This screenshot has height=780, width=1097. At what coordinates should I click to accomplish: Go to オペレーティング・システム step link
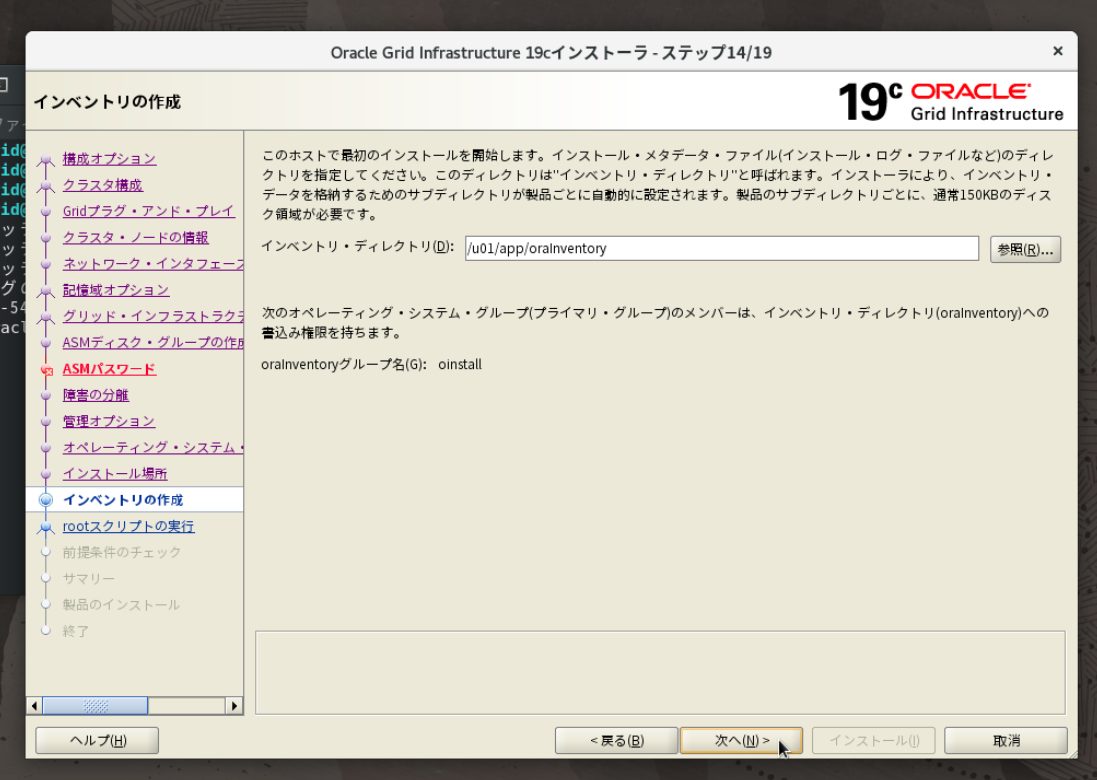(x=153, y=448)
